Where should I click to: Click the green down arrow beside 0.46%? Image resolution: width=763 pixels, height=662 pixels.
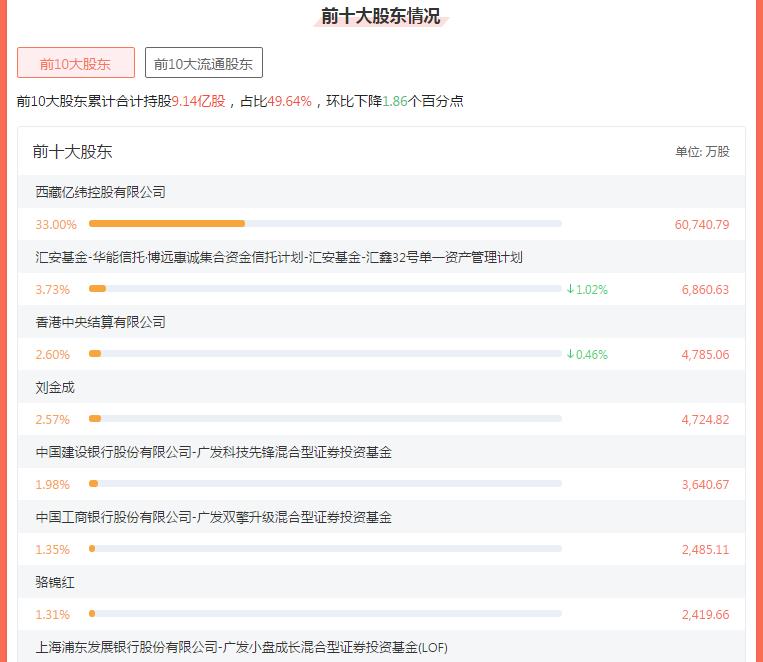570,354
